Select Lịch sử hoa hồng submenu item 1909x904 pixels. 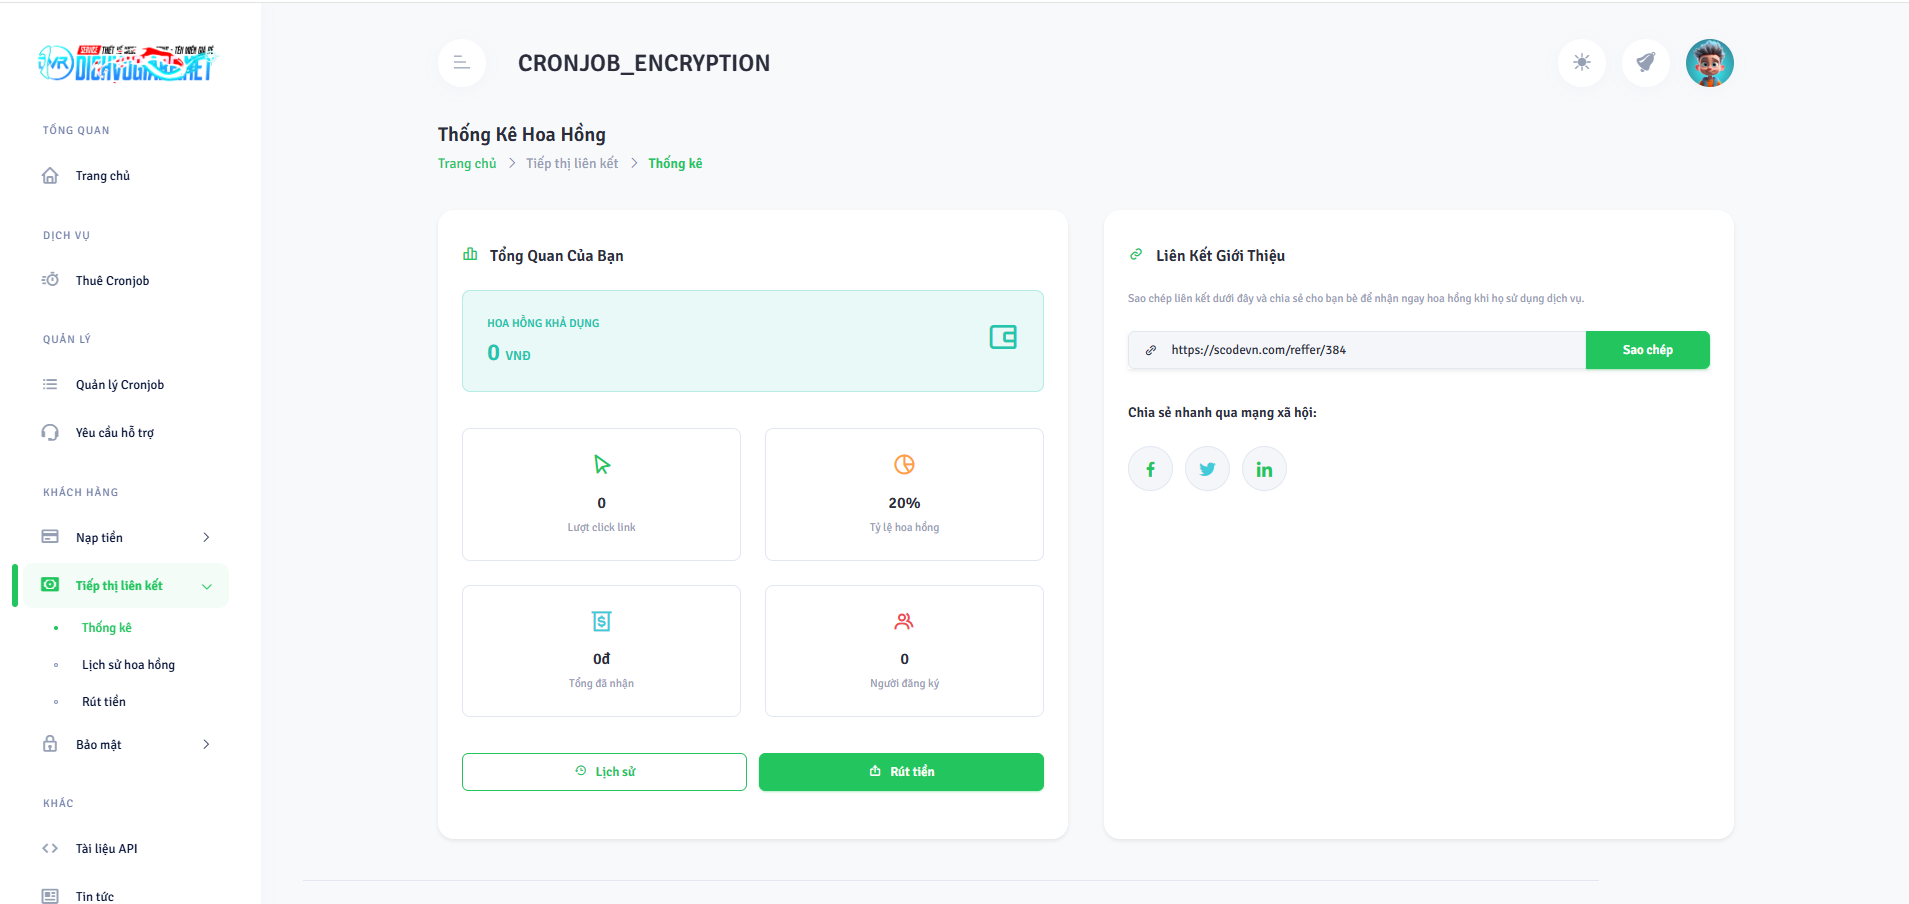(x=128, y=665)
